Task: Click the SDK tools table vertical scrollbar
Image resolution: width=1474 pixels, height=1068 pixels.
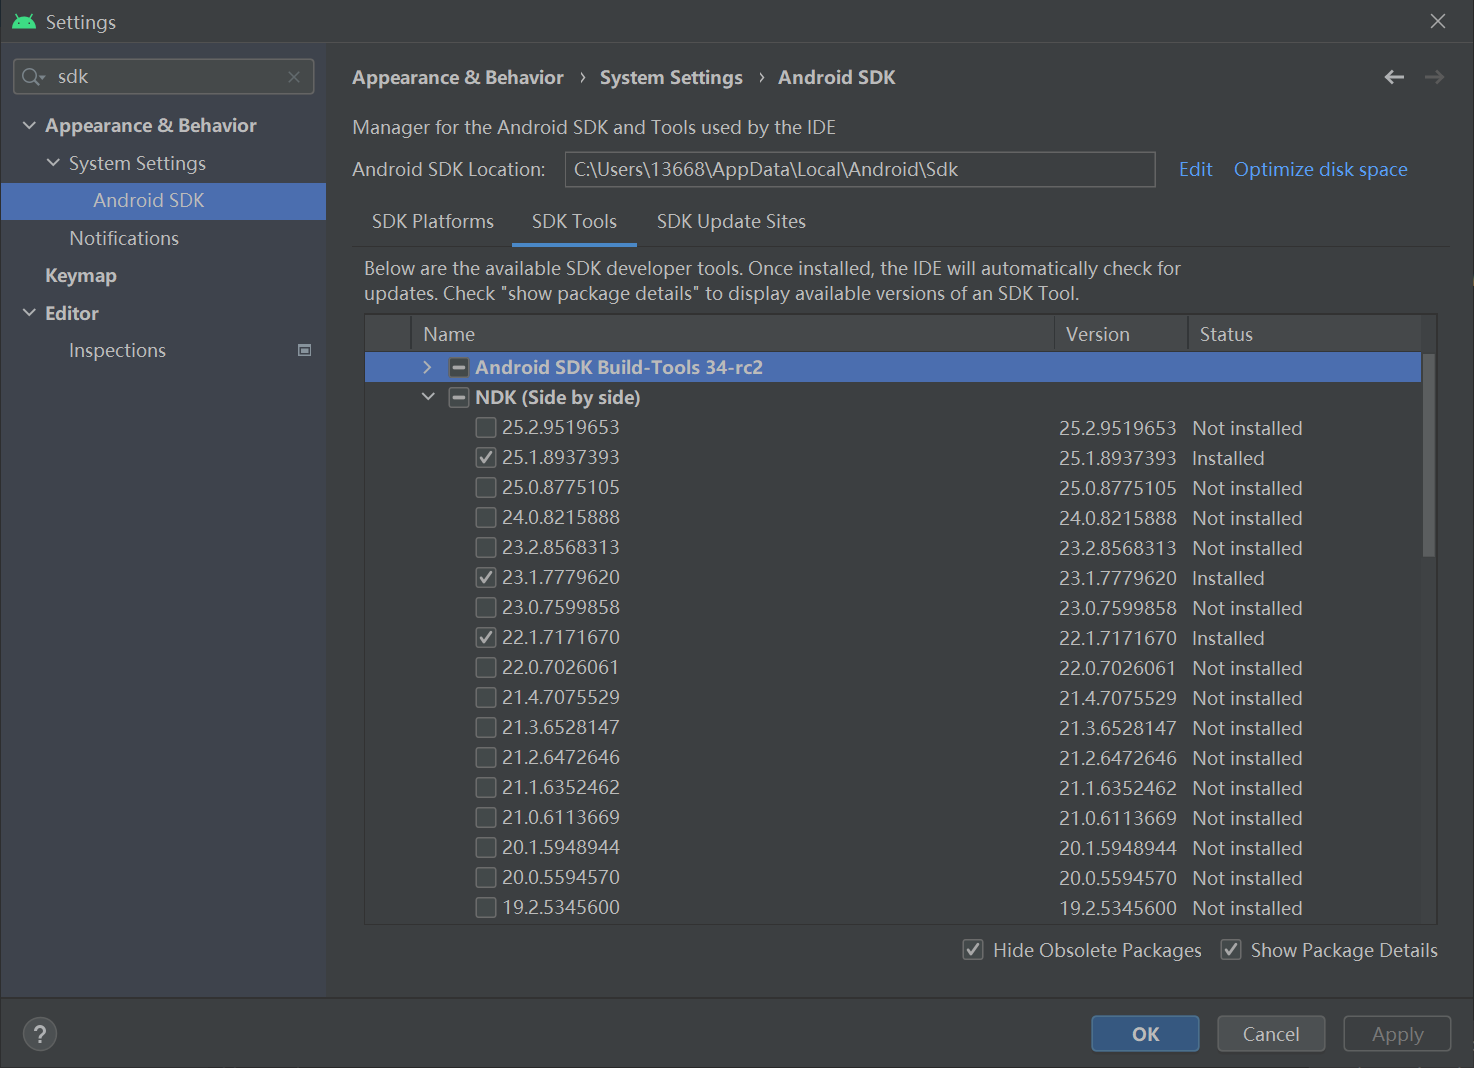Action: [1429, 455]
